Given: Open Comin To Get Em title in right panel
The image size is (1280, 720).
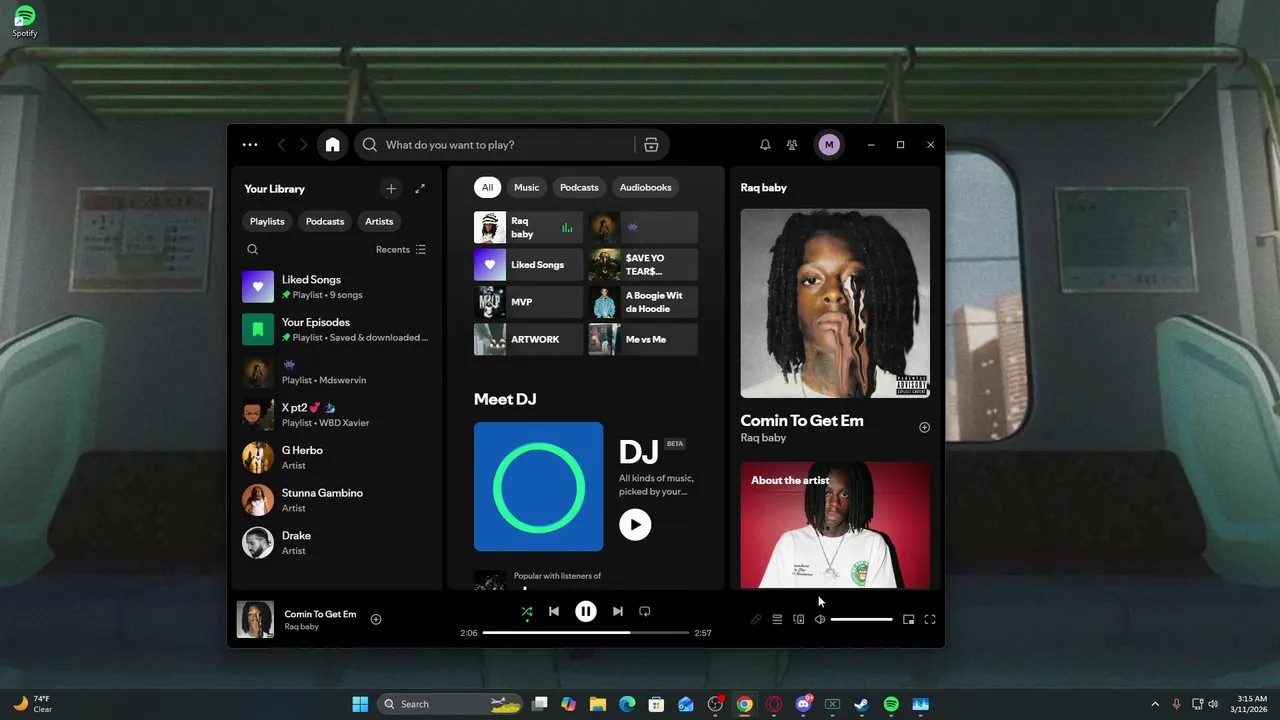Looking at the screenshot, I should [801, 421].
